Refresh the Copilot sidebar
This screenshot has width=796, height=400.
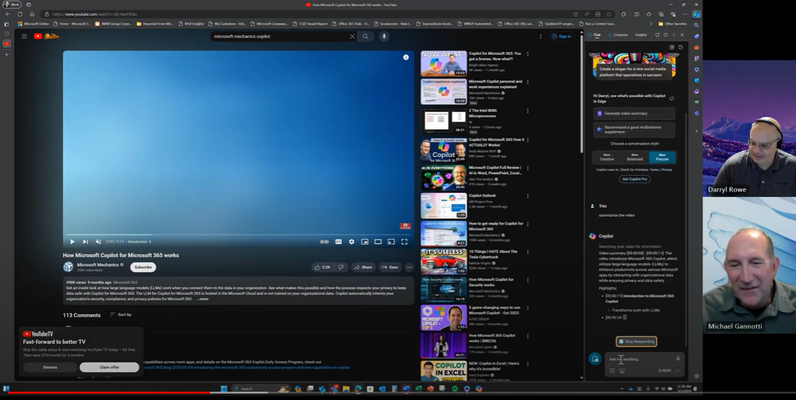click(x=666, y=35)
